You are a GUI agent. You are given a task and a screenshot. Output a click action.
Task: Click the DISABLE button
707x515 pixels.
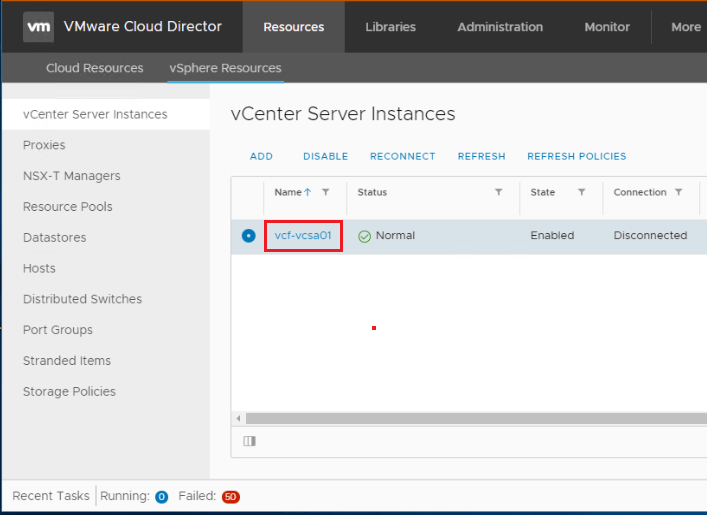point(326,156)
